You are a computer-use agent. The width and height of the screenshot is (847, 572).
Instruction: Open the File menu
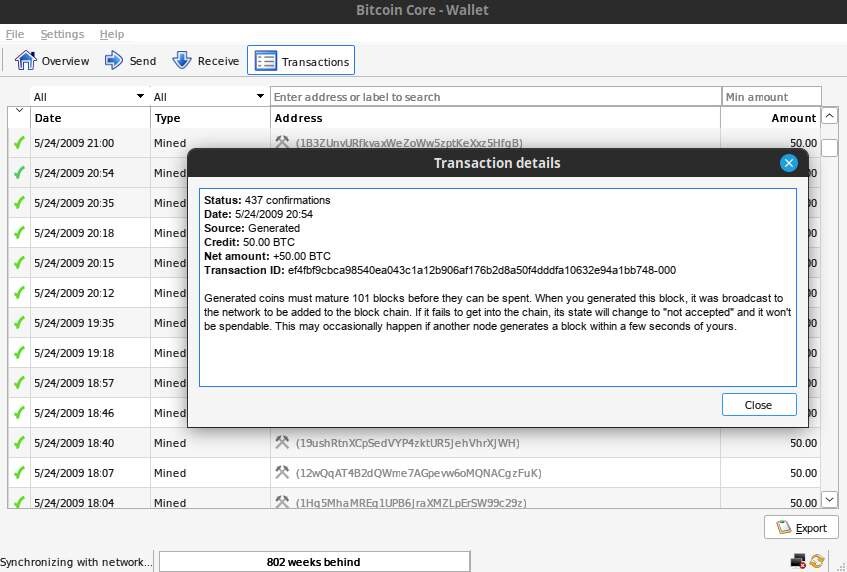15,34
